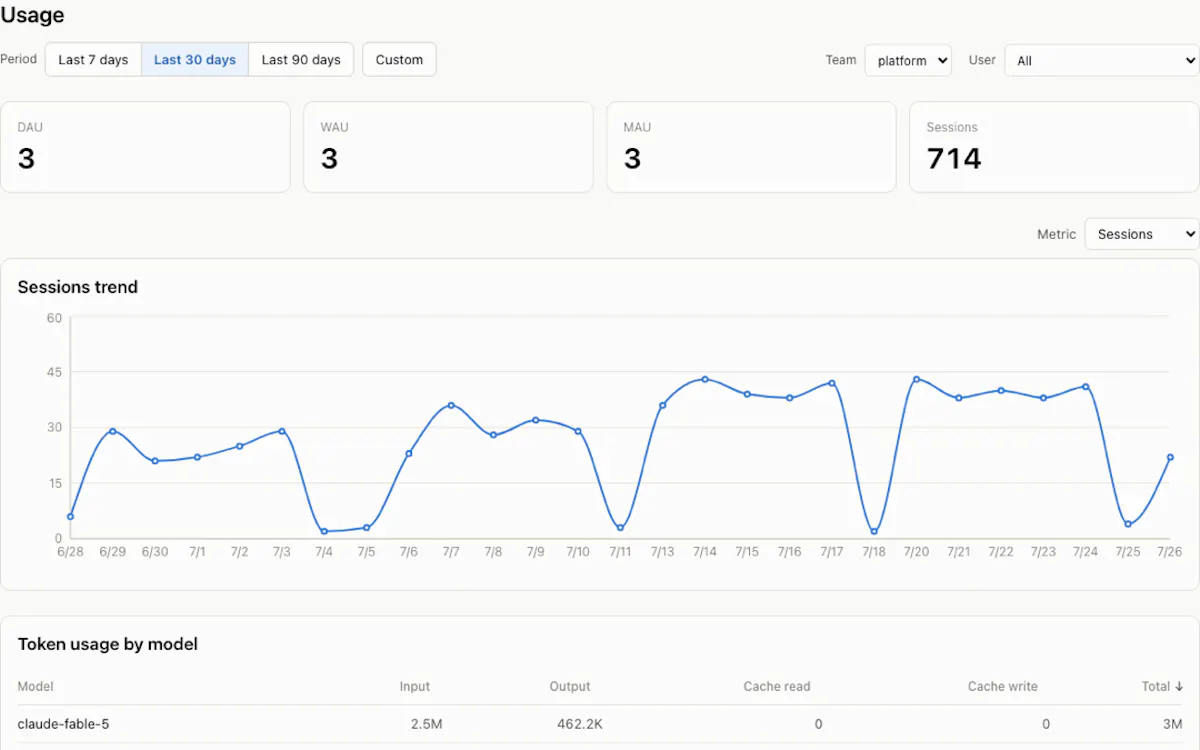Switch period to Last 90 days
The image size is (1200, 750).
click(x=301, y=60)
